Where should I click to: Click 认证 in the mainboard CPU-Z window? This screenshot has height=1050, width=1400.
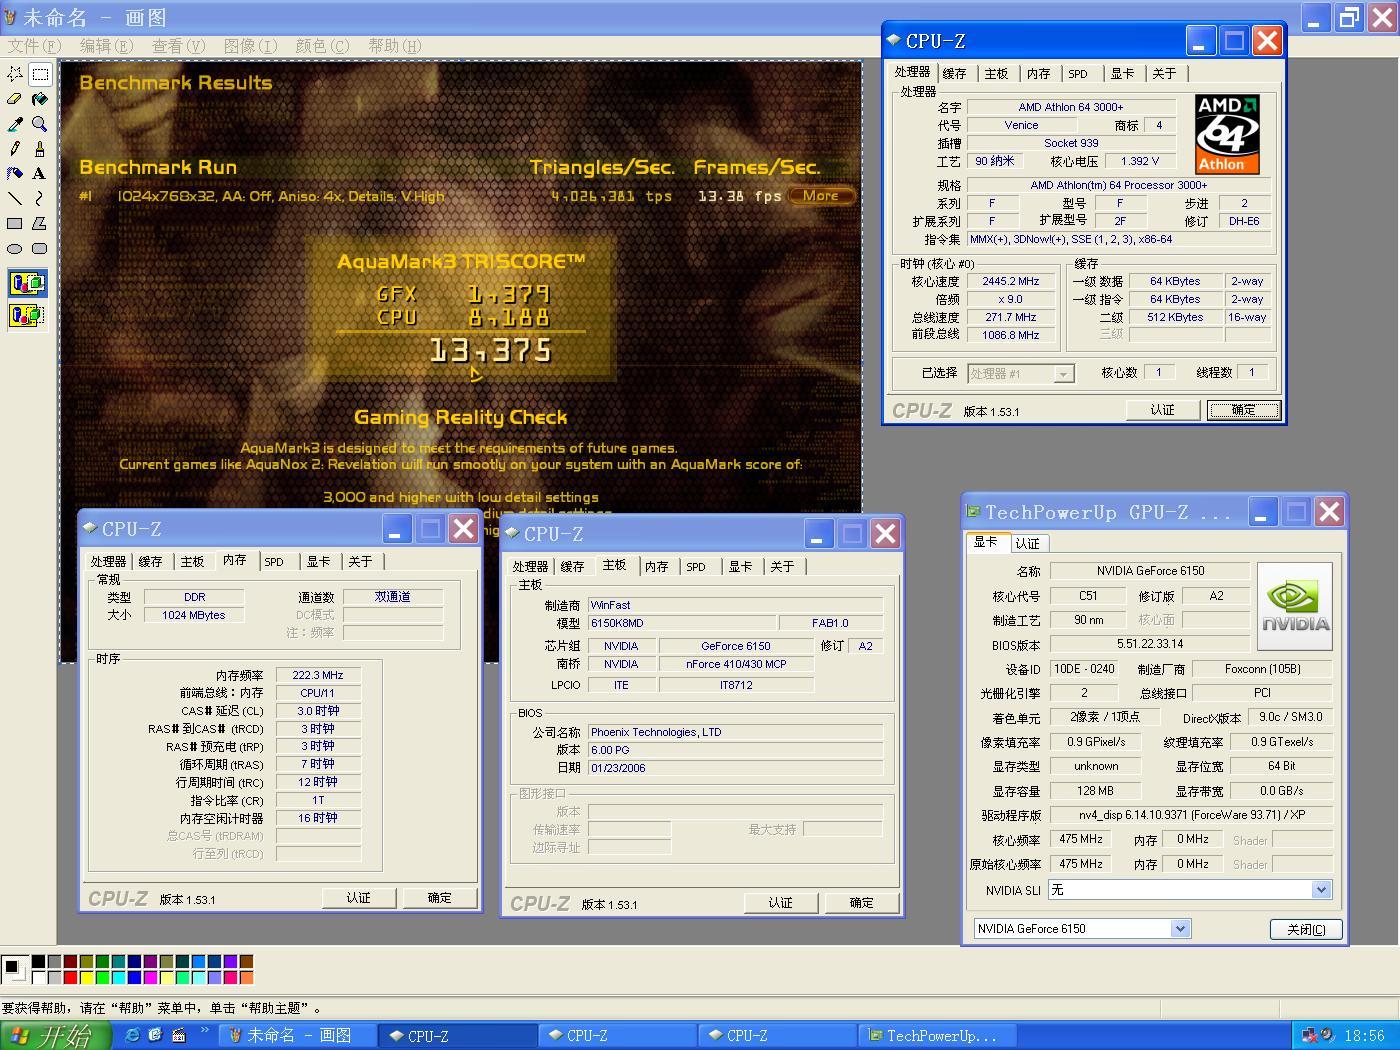(780, 903)
